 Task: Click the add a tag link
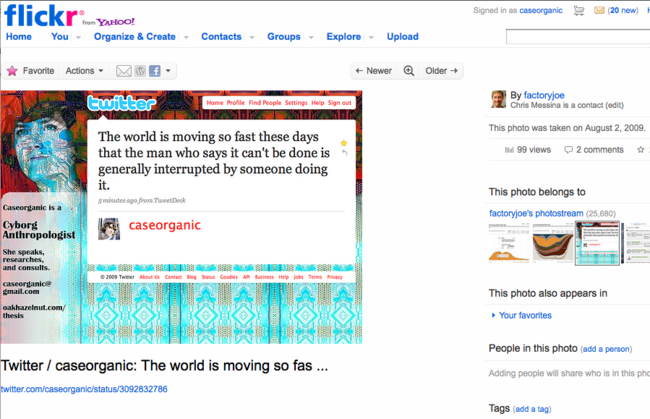(x=532, y=409)
